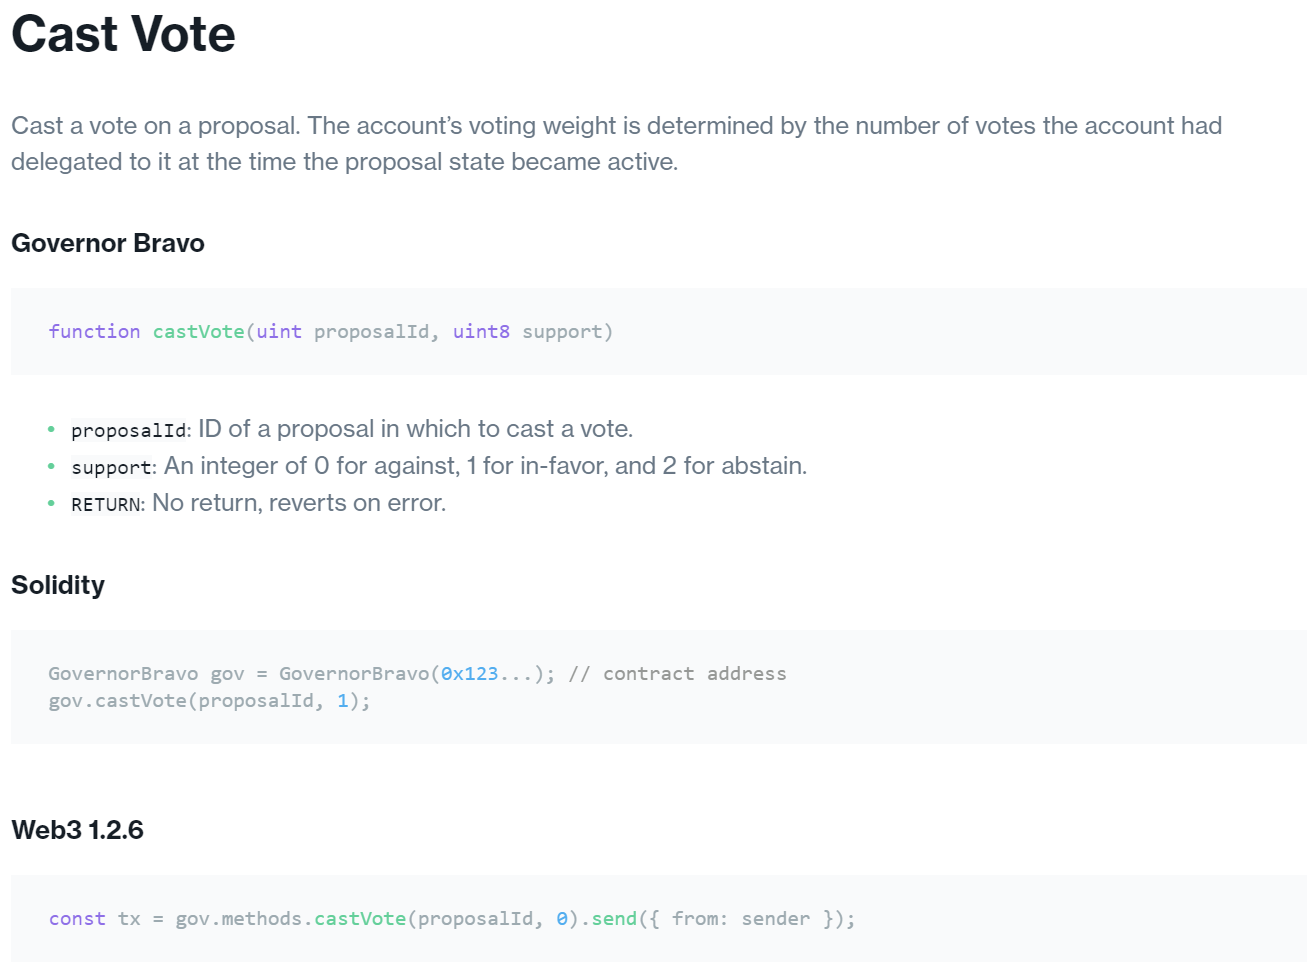Click the RETURN bullet label
The image size is (1314, 968).
106,505
